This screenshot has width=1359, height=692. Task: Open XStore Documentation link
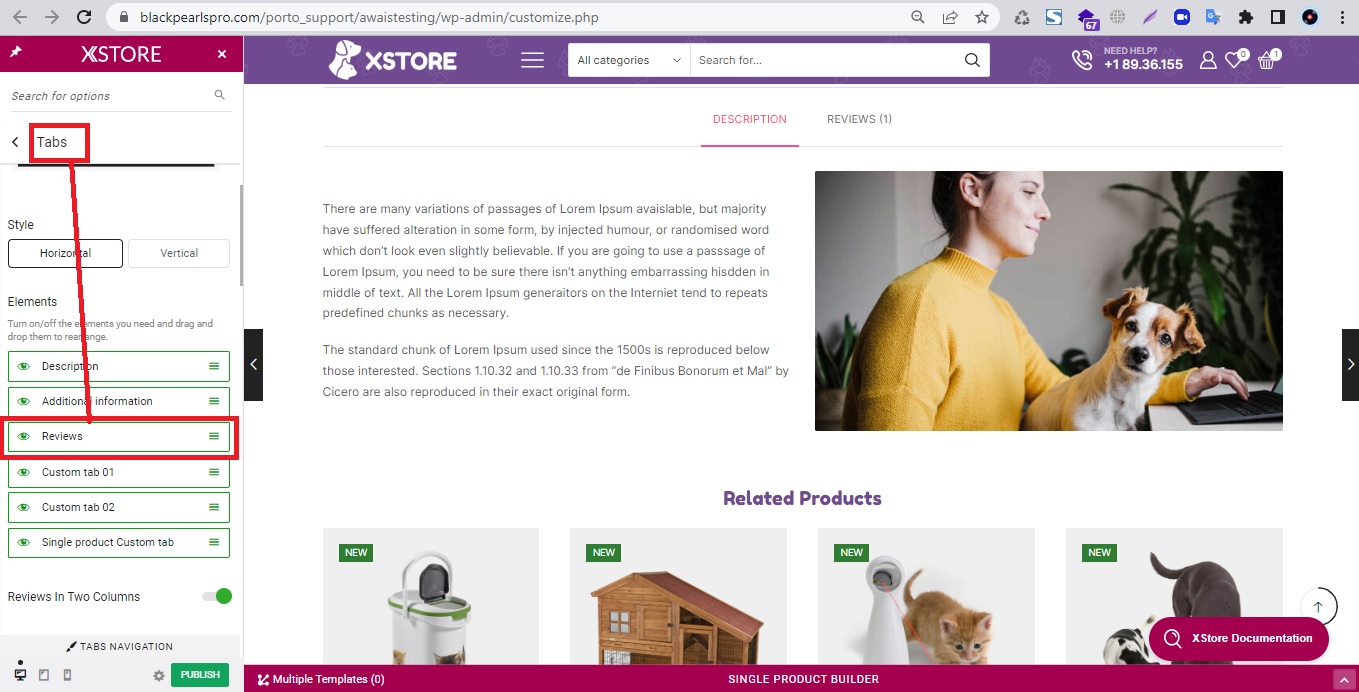[x=1239, y=638]
